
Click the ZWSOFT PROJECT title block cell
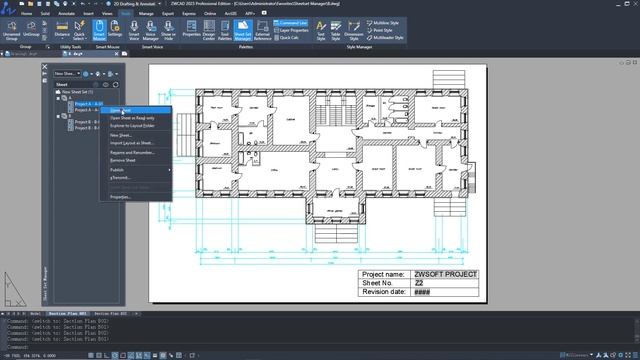(445, 274)
